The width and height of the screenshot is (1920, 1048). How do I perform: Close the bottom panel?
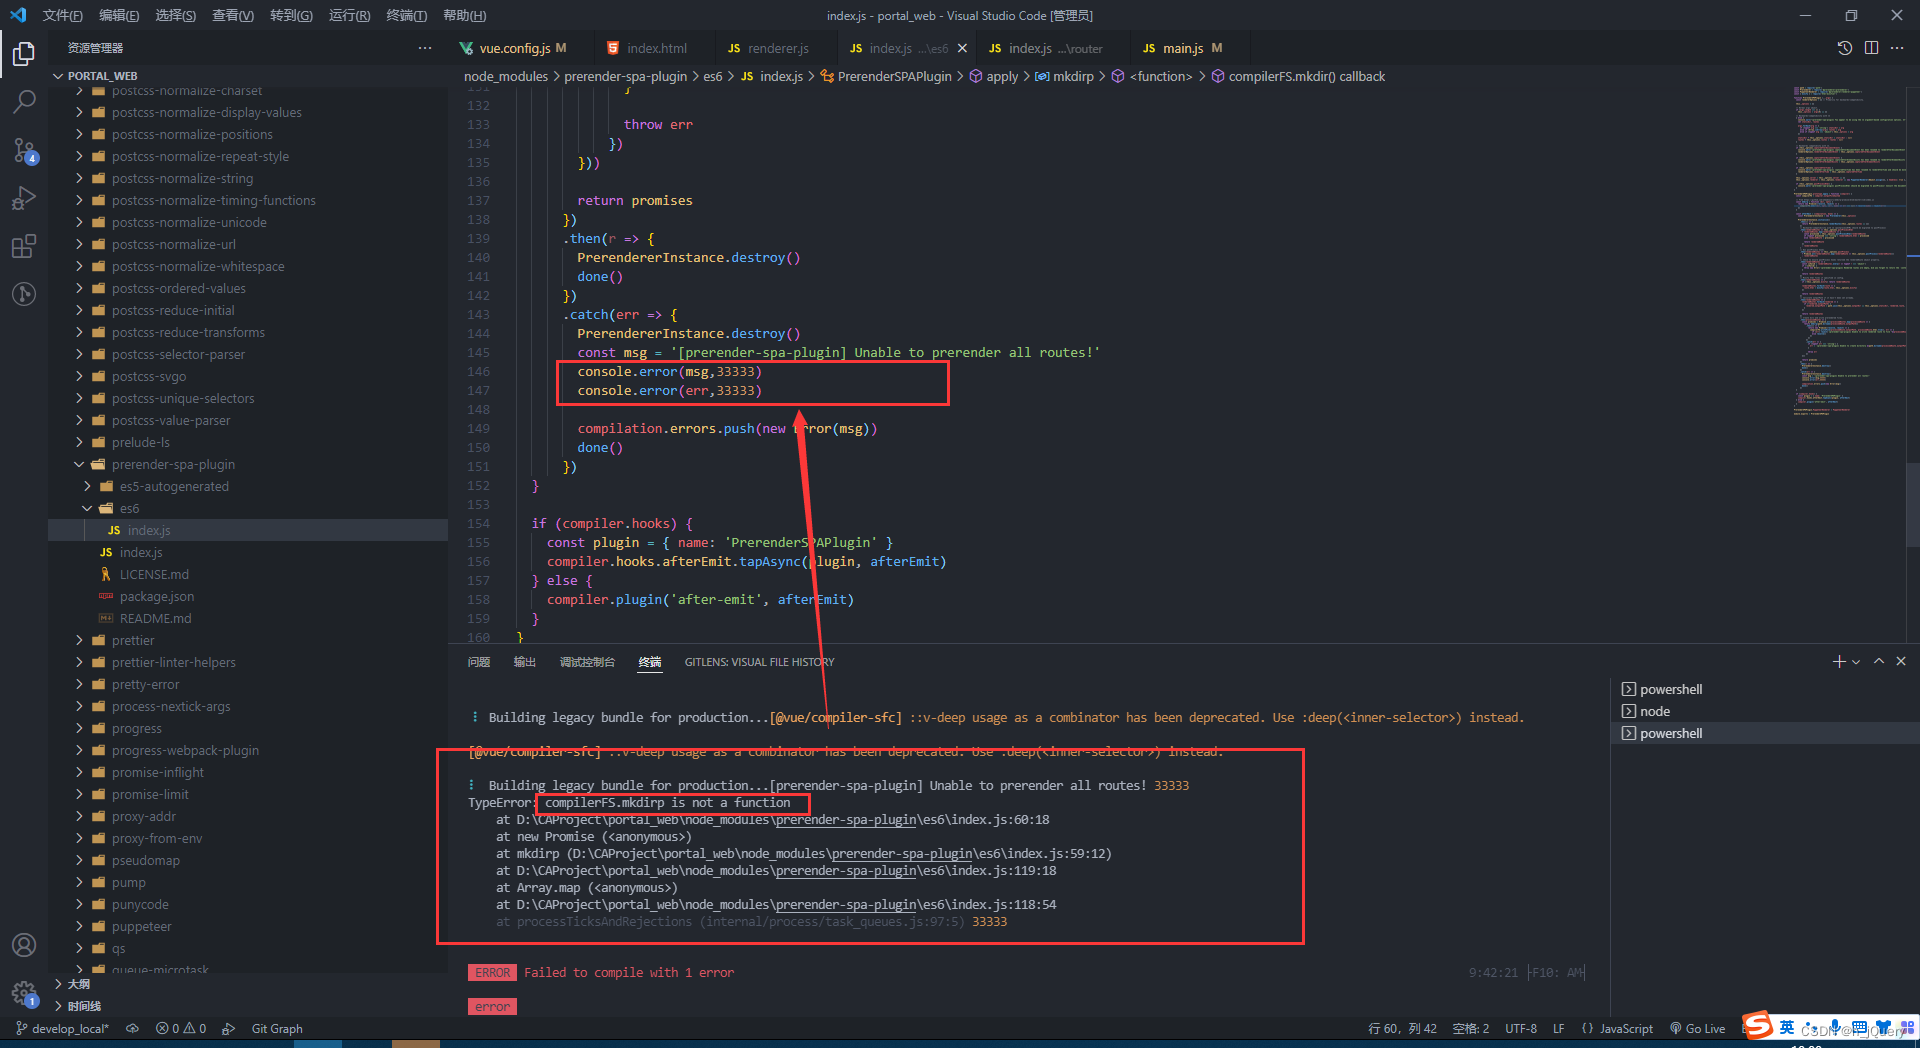[1901, 662]
